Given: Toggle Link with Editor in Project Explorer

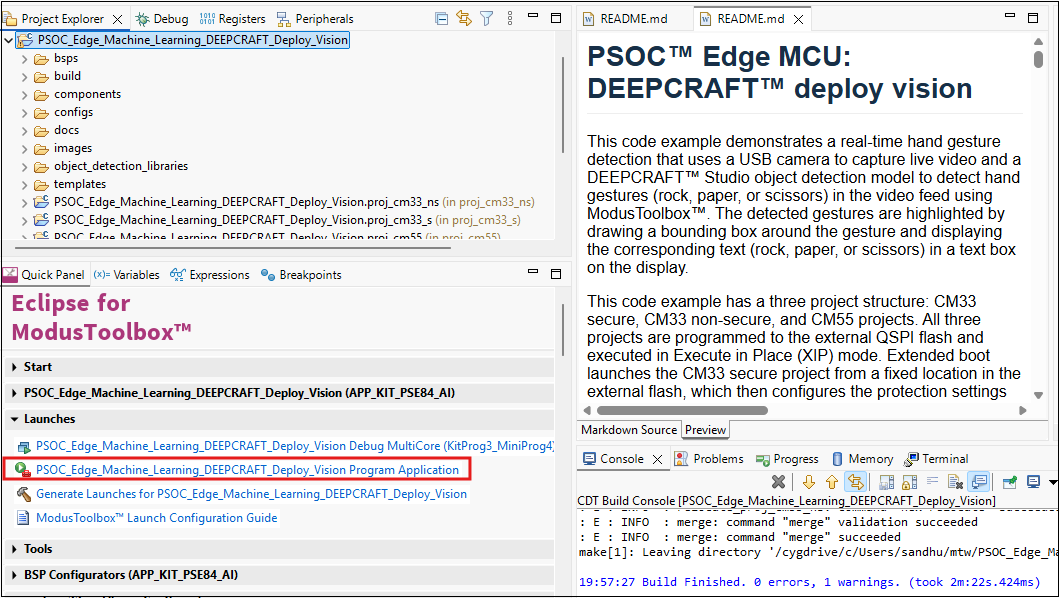Looking at the screenshot, I should [464, 18].
